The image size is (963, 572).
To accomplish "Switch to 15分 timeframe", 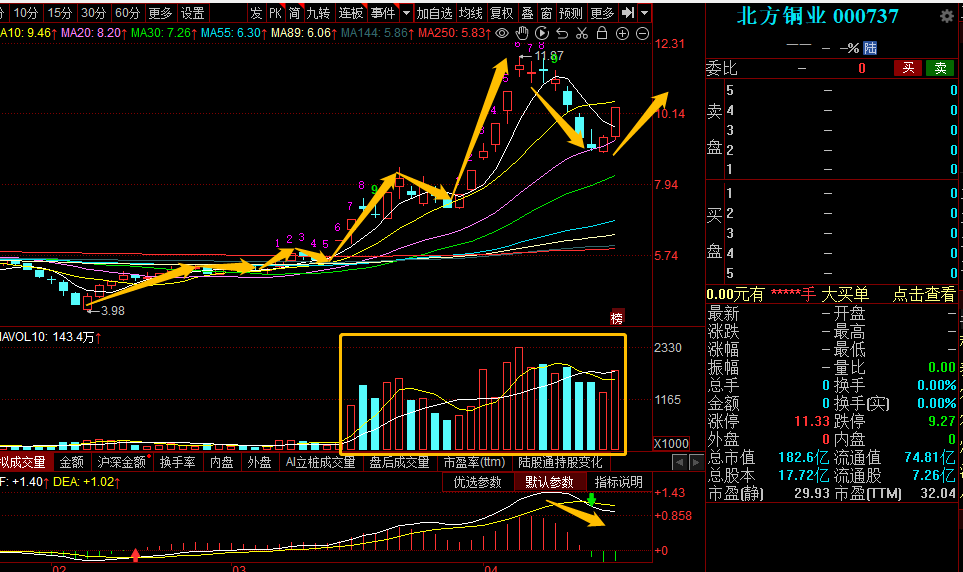I will [x=60, y=12].
